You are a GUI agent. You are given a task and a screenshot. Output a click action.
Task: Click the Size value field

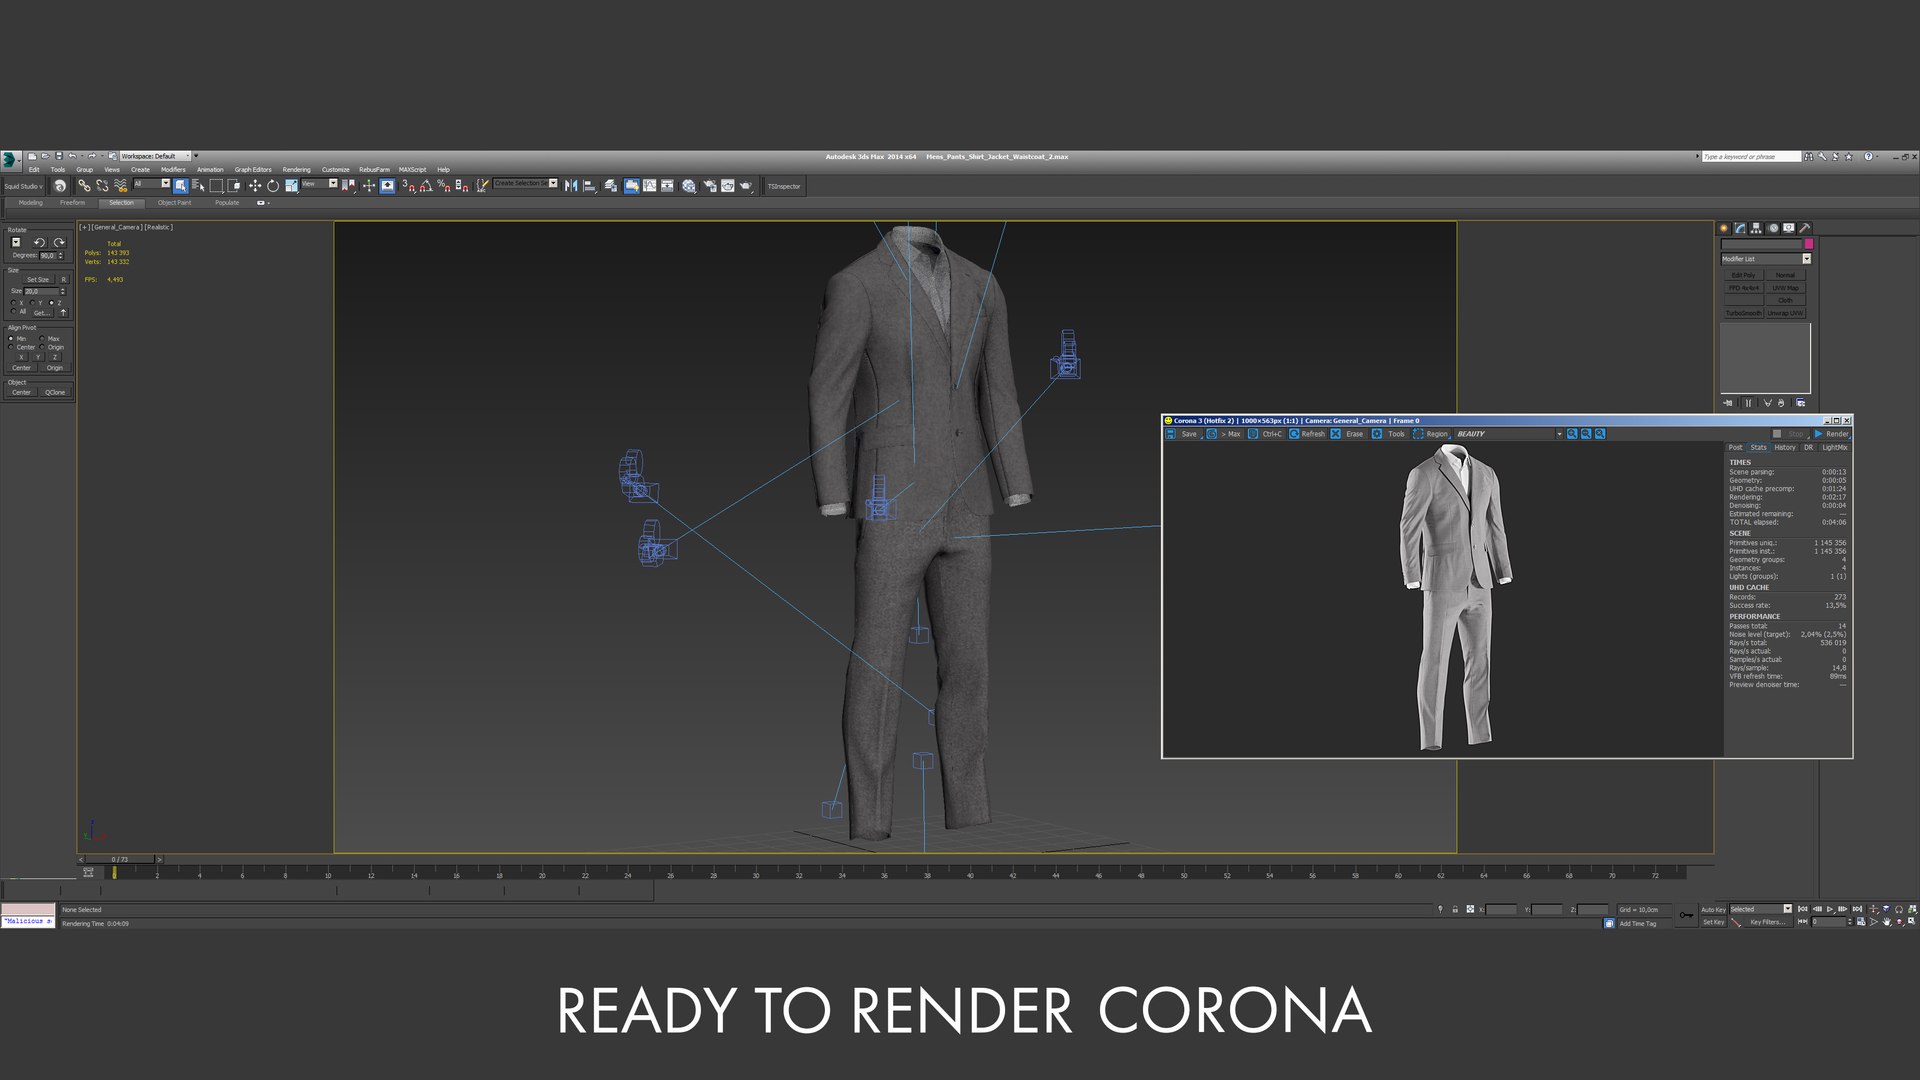[41, 291]
